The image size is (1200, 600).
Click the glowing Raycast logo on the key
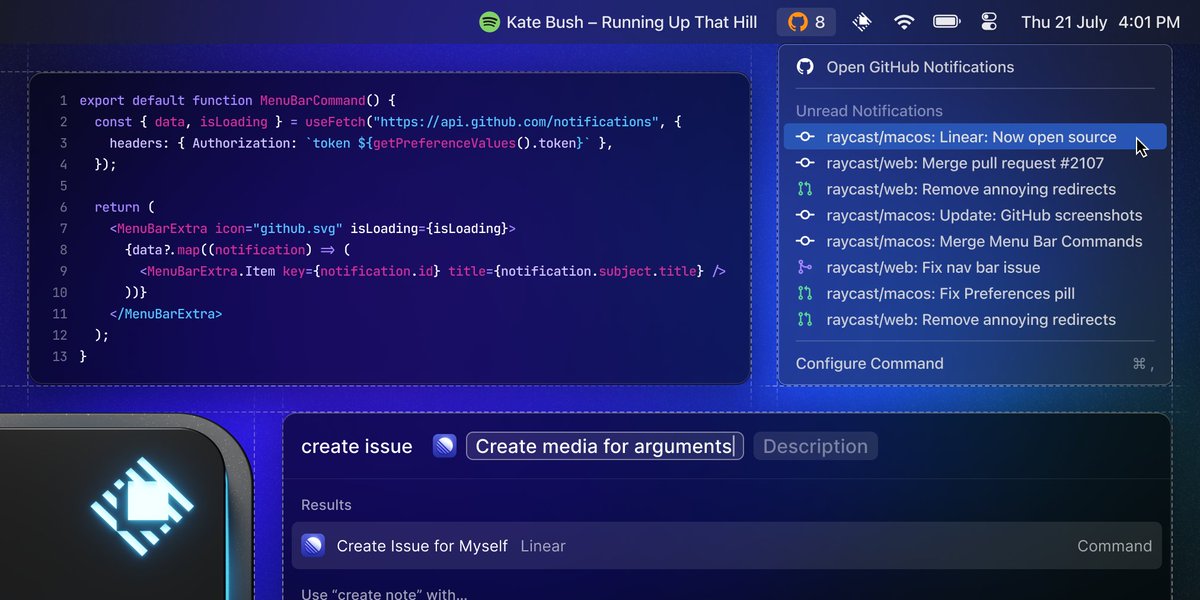pyautogui.click(x=142, y=504)
